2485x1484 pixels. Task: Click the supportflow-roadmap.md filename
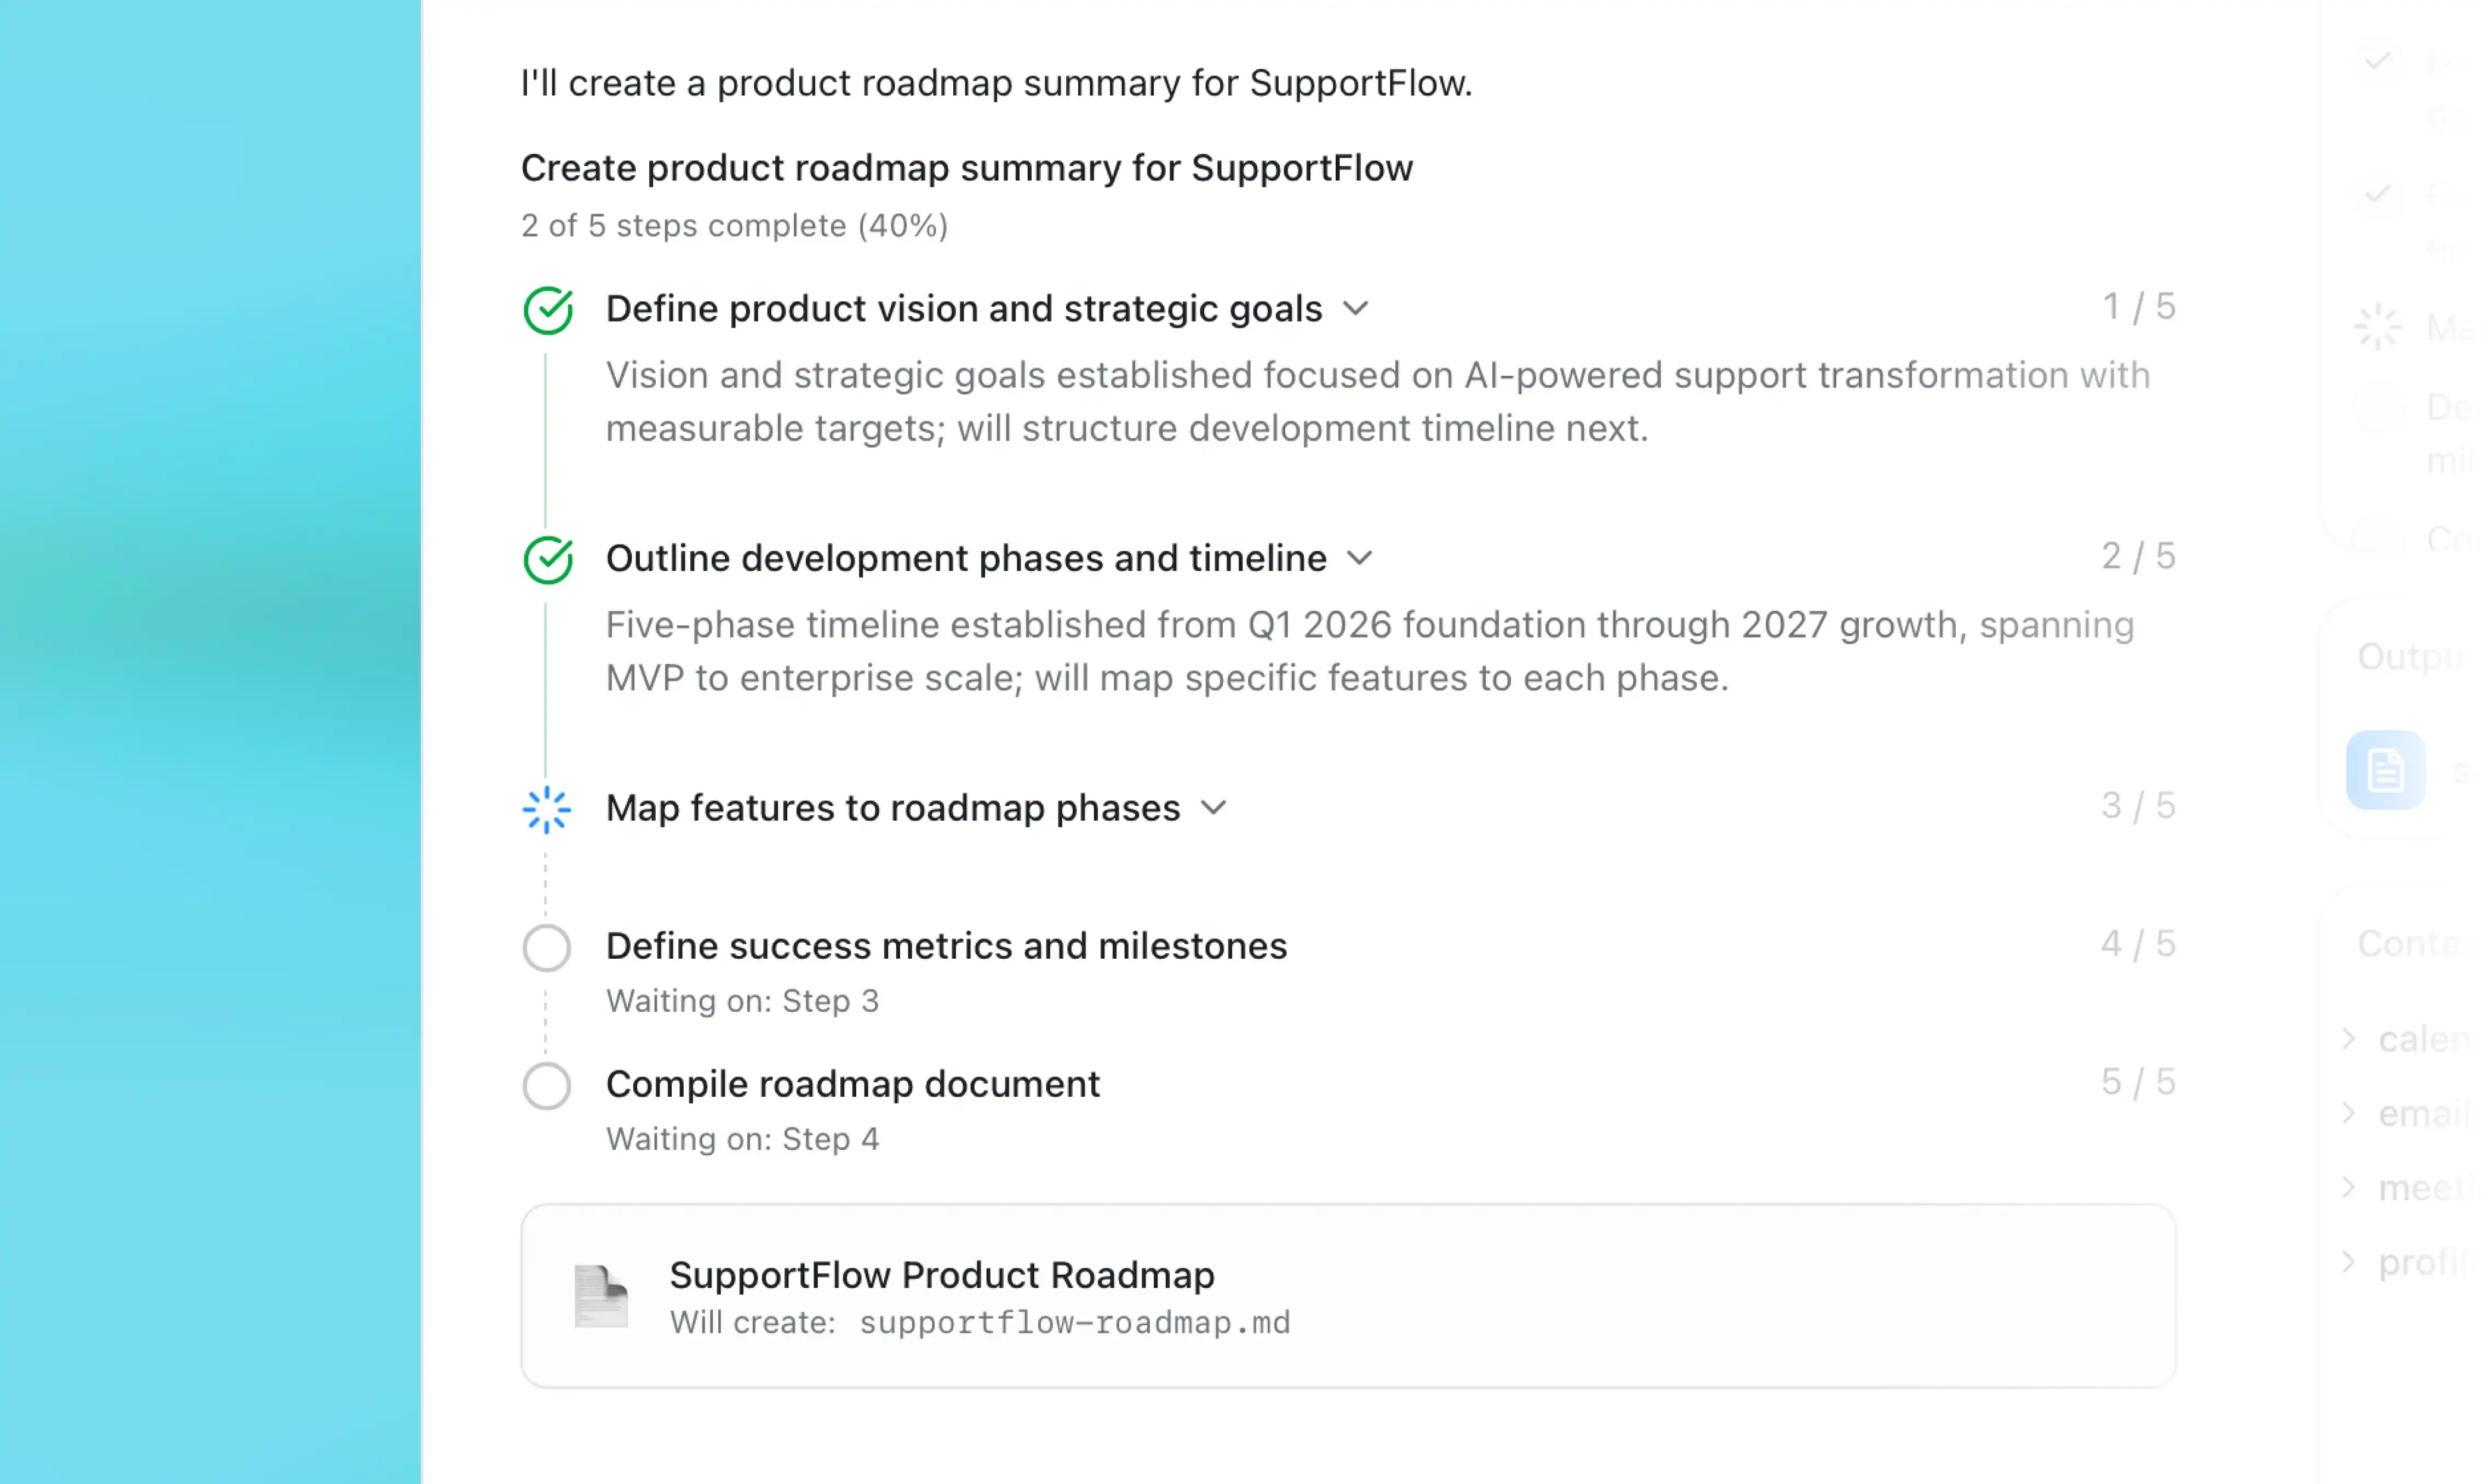(x=1074, y=1323)
